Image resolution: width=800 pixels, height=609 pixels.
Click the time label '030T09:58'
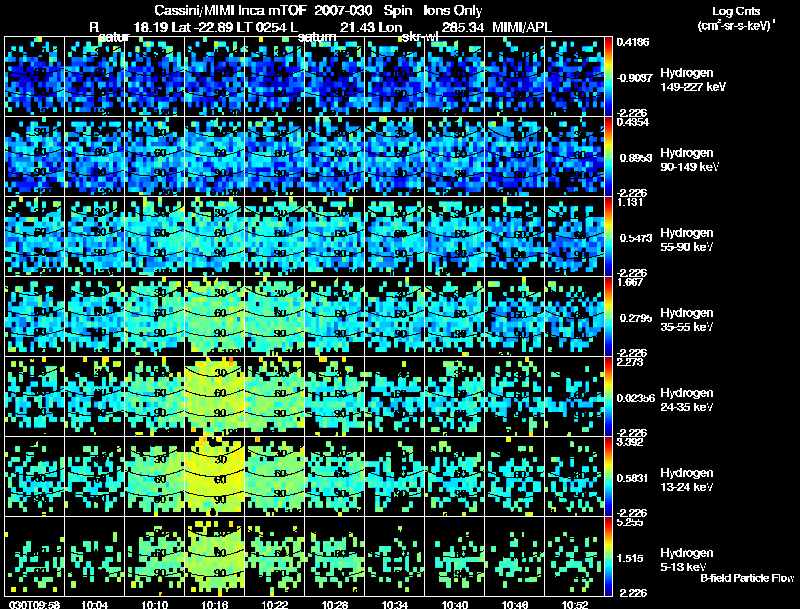pos(34,604)
